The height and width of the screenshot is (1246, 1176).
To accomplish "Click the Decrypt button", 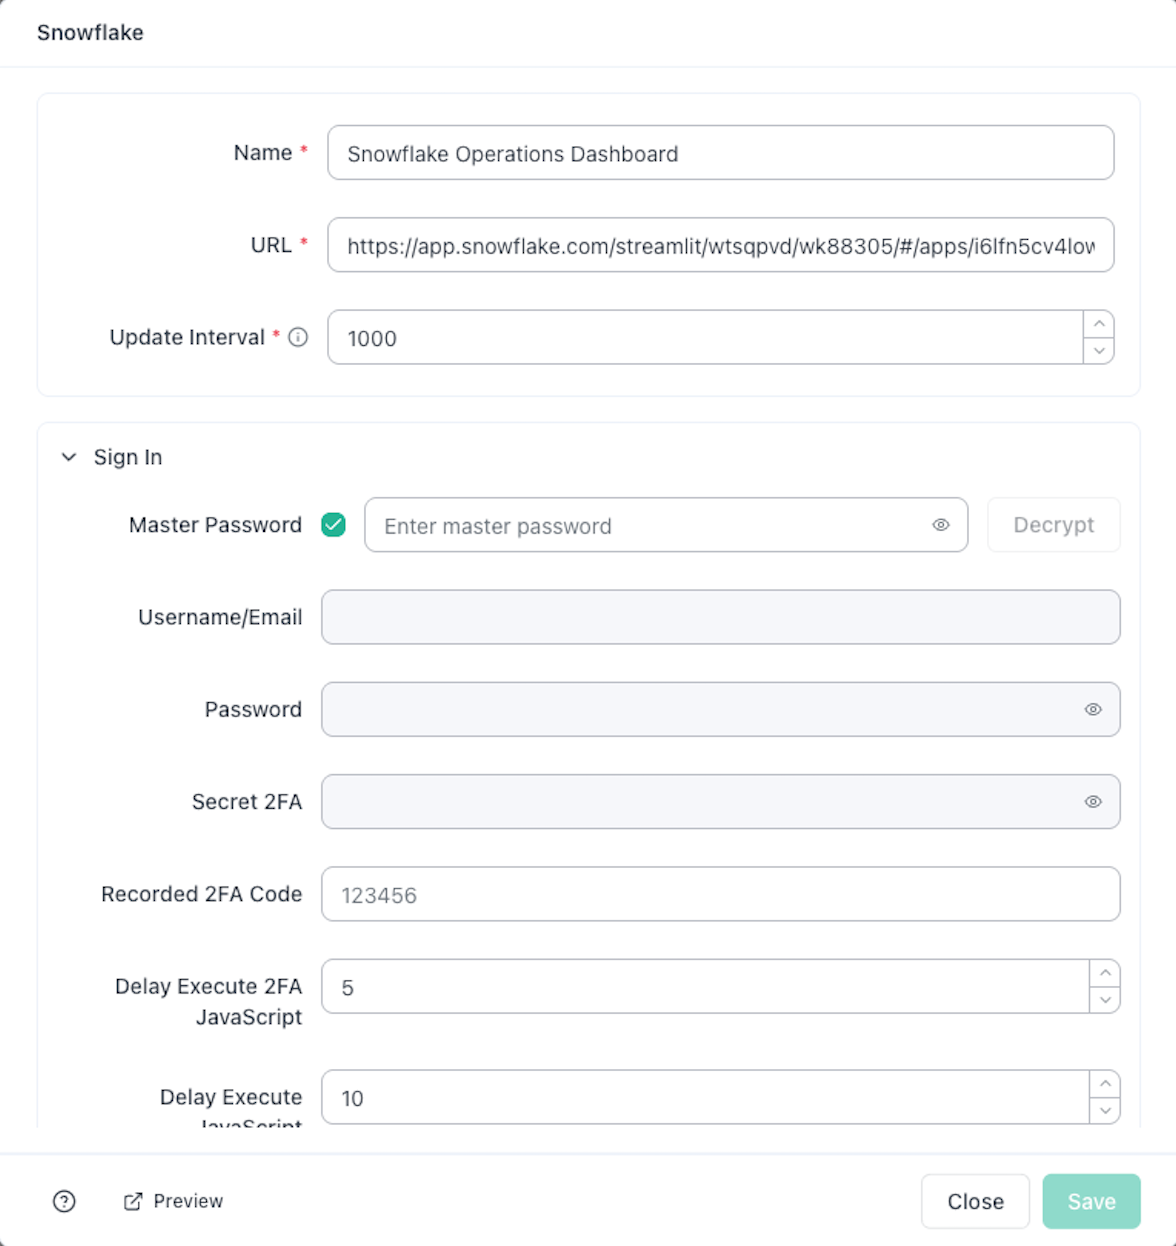I will coord(1053,525).
